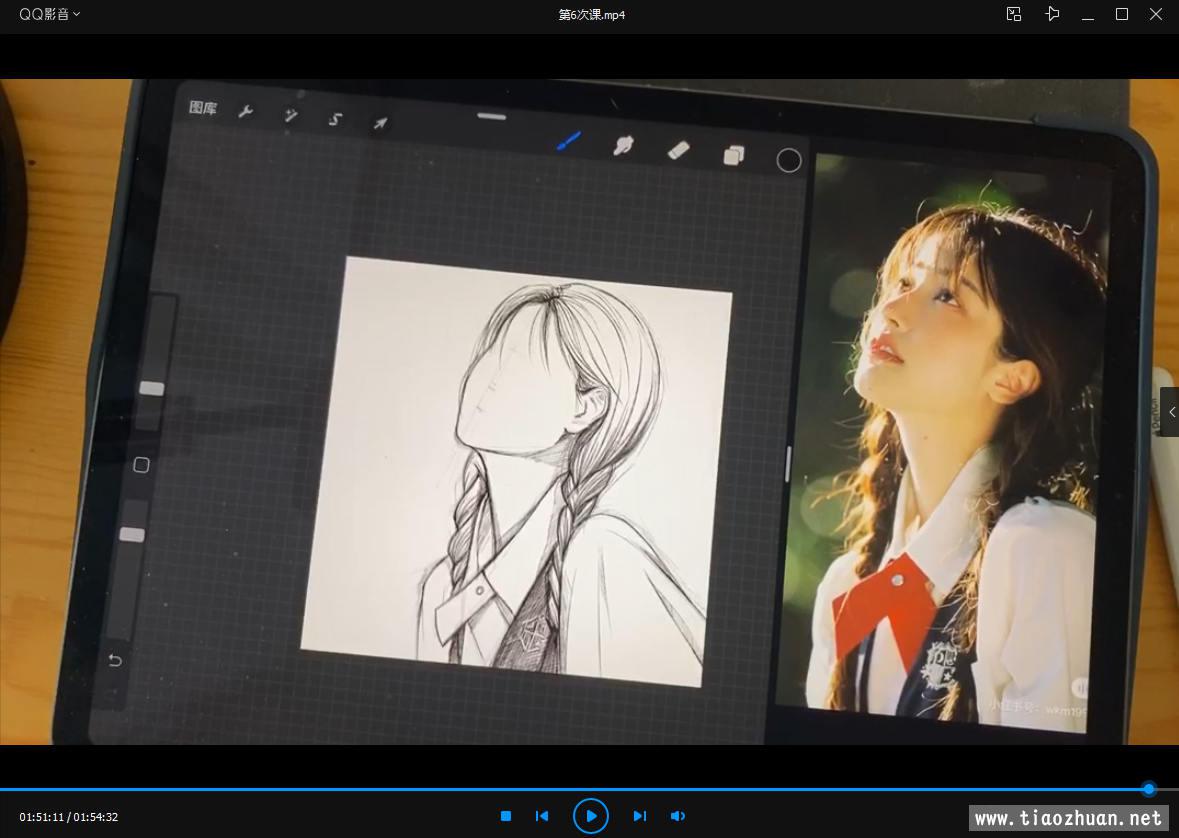Open the 图库 gallery in Procreate
This screenshot has width=1179, height=838.
coord(203,108)
